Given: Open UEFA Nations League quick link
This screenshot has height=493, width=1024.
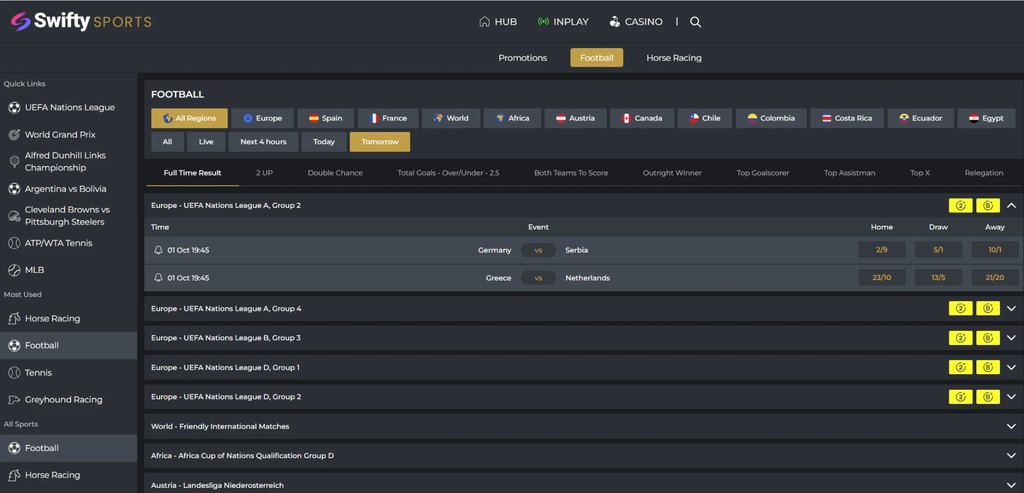Looking at the screenshot, I should click(69, 108).
